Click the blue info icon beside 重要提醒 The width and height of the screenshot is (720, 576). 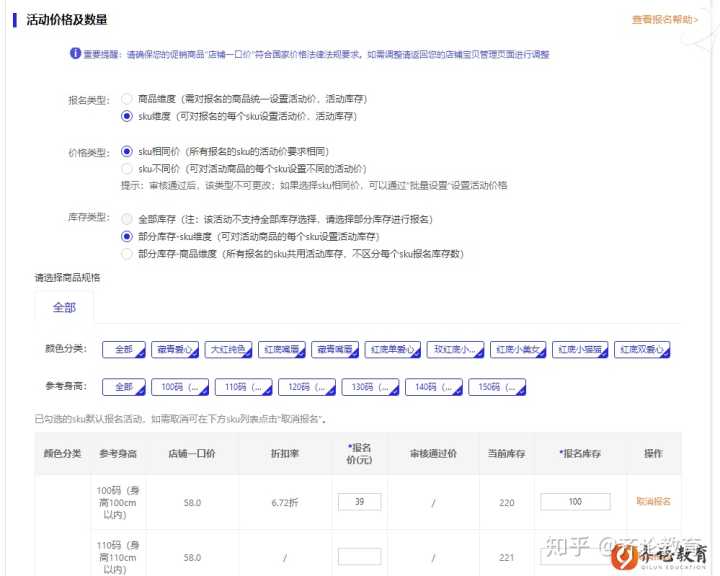74,55
